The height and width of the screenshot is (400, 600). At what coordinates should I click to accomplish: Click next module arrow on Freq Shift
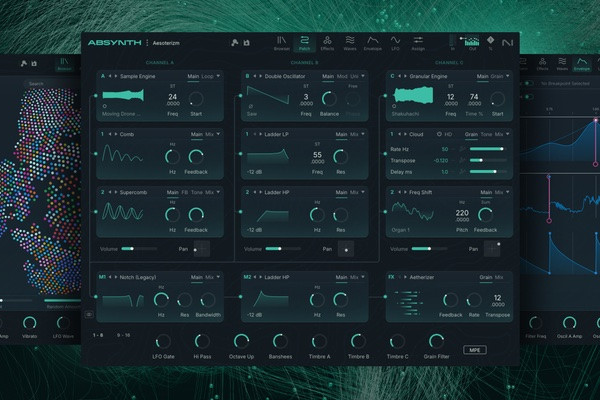pos(405,192)
